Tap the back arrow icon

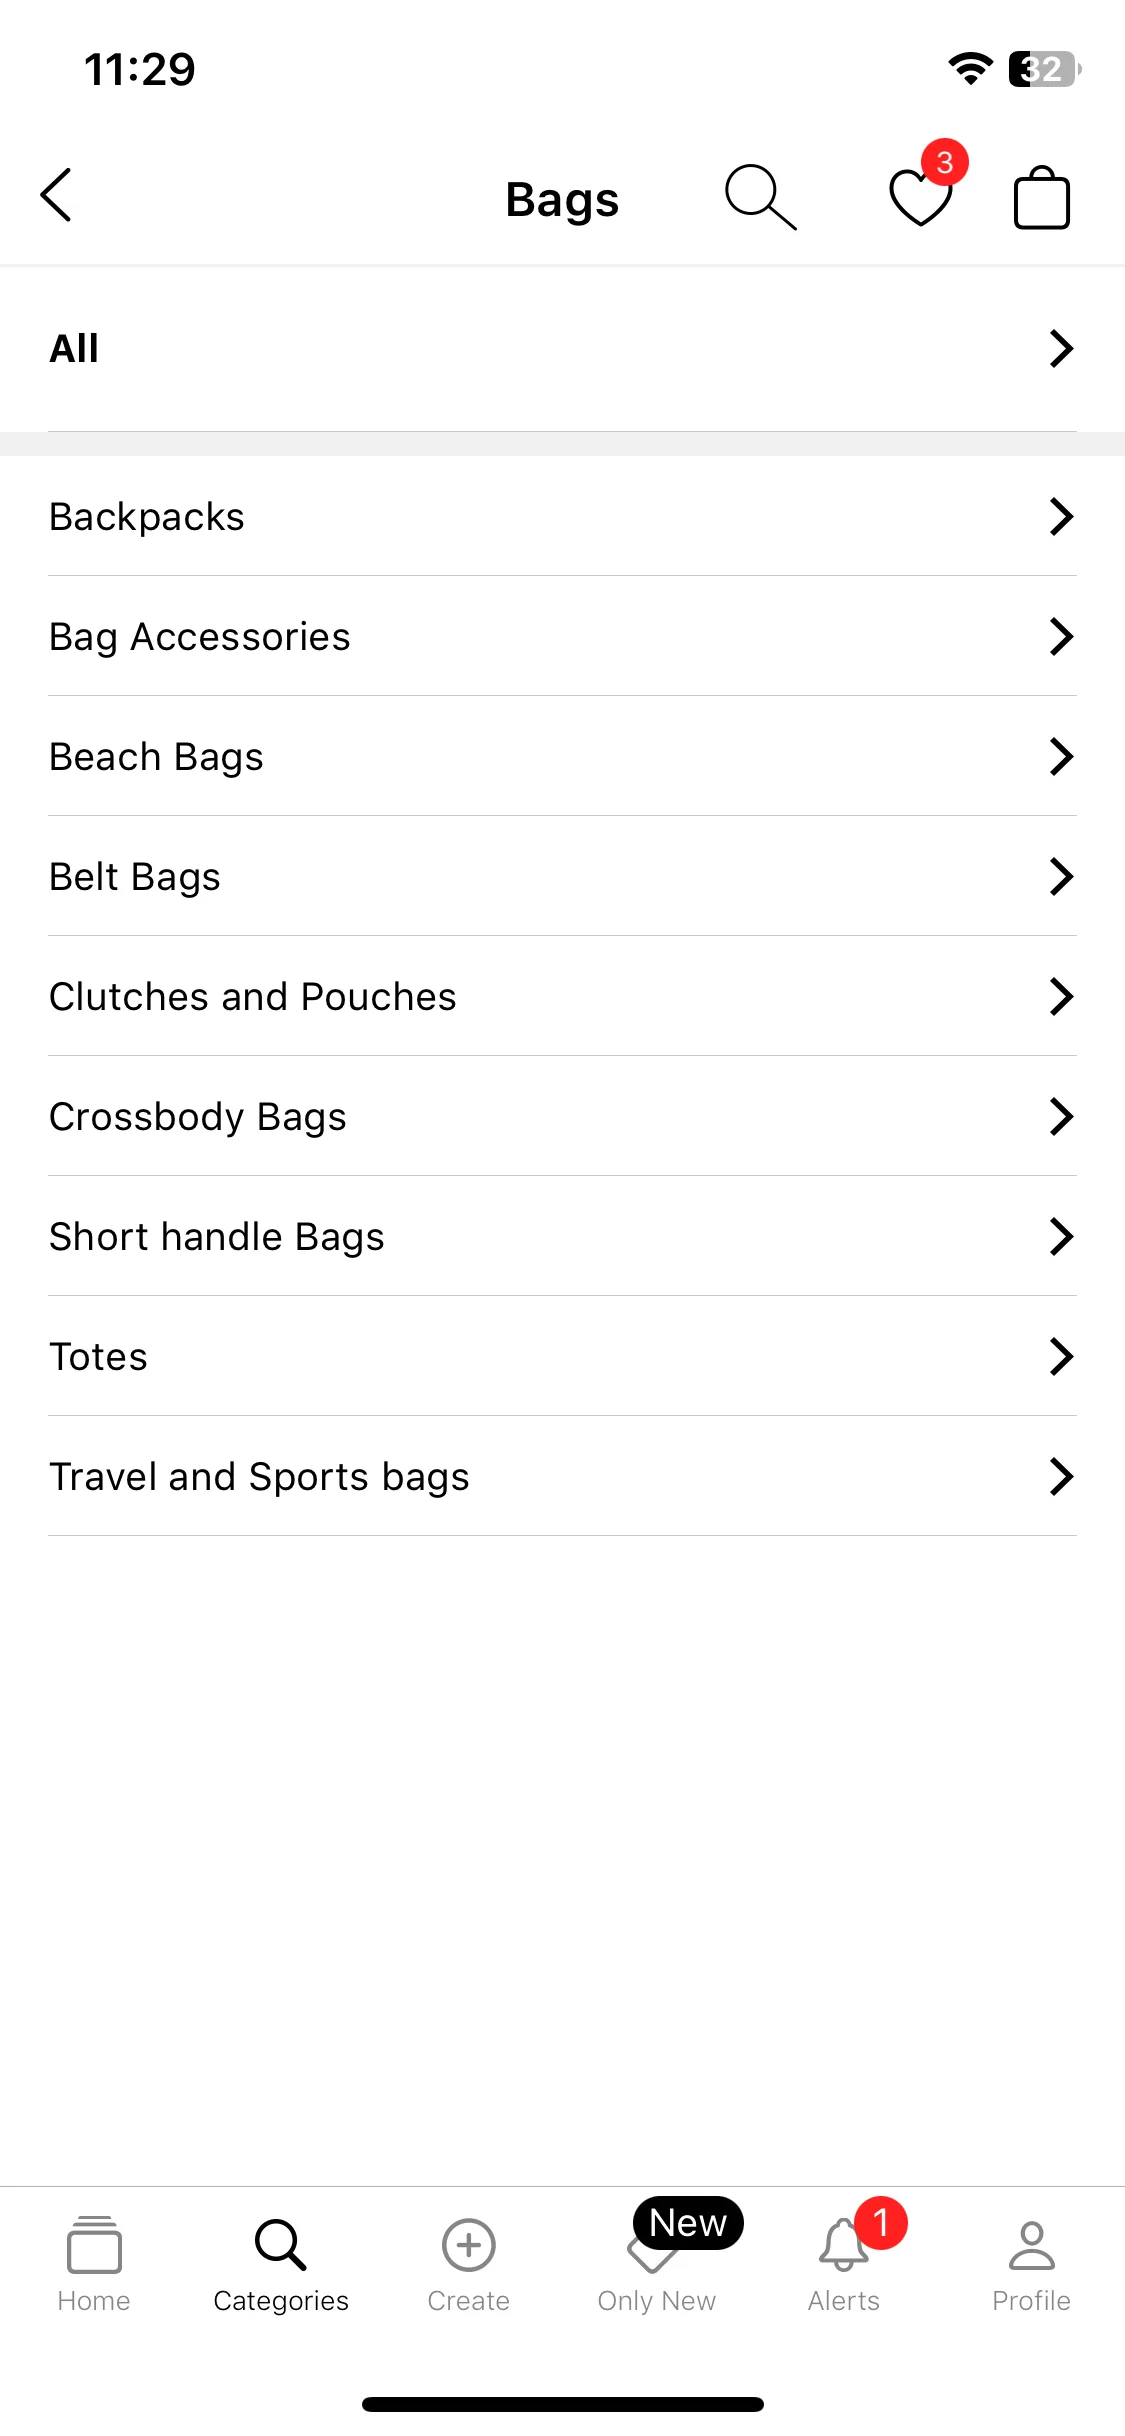(57, 195)
